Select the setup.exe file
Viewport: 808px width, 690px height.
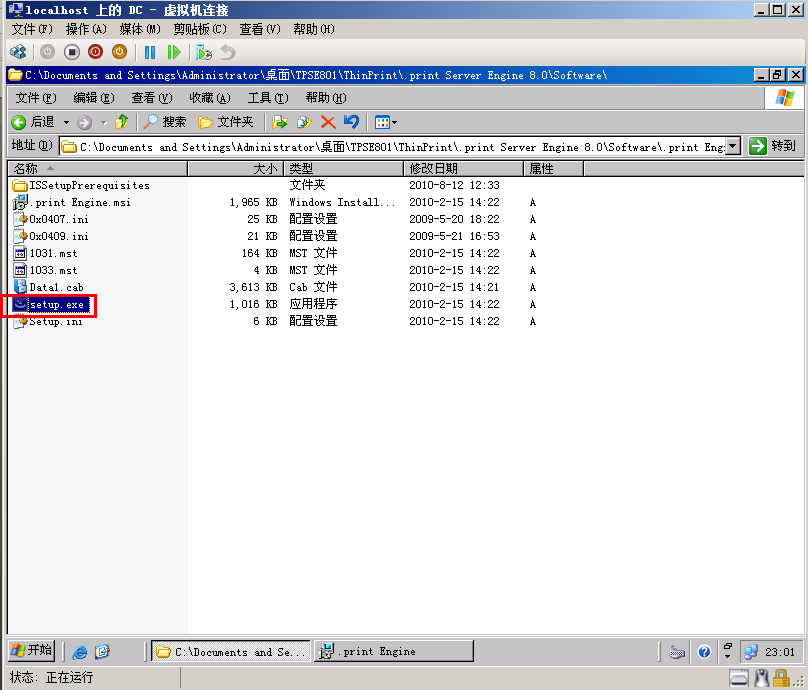coord(50,305)
